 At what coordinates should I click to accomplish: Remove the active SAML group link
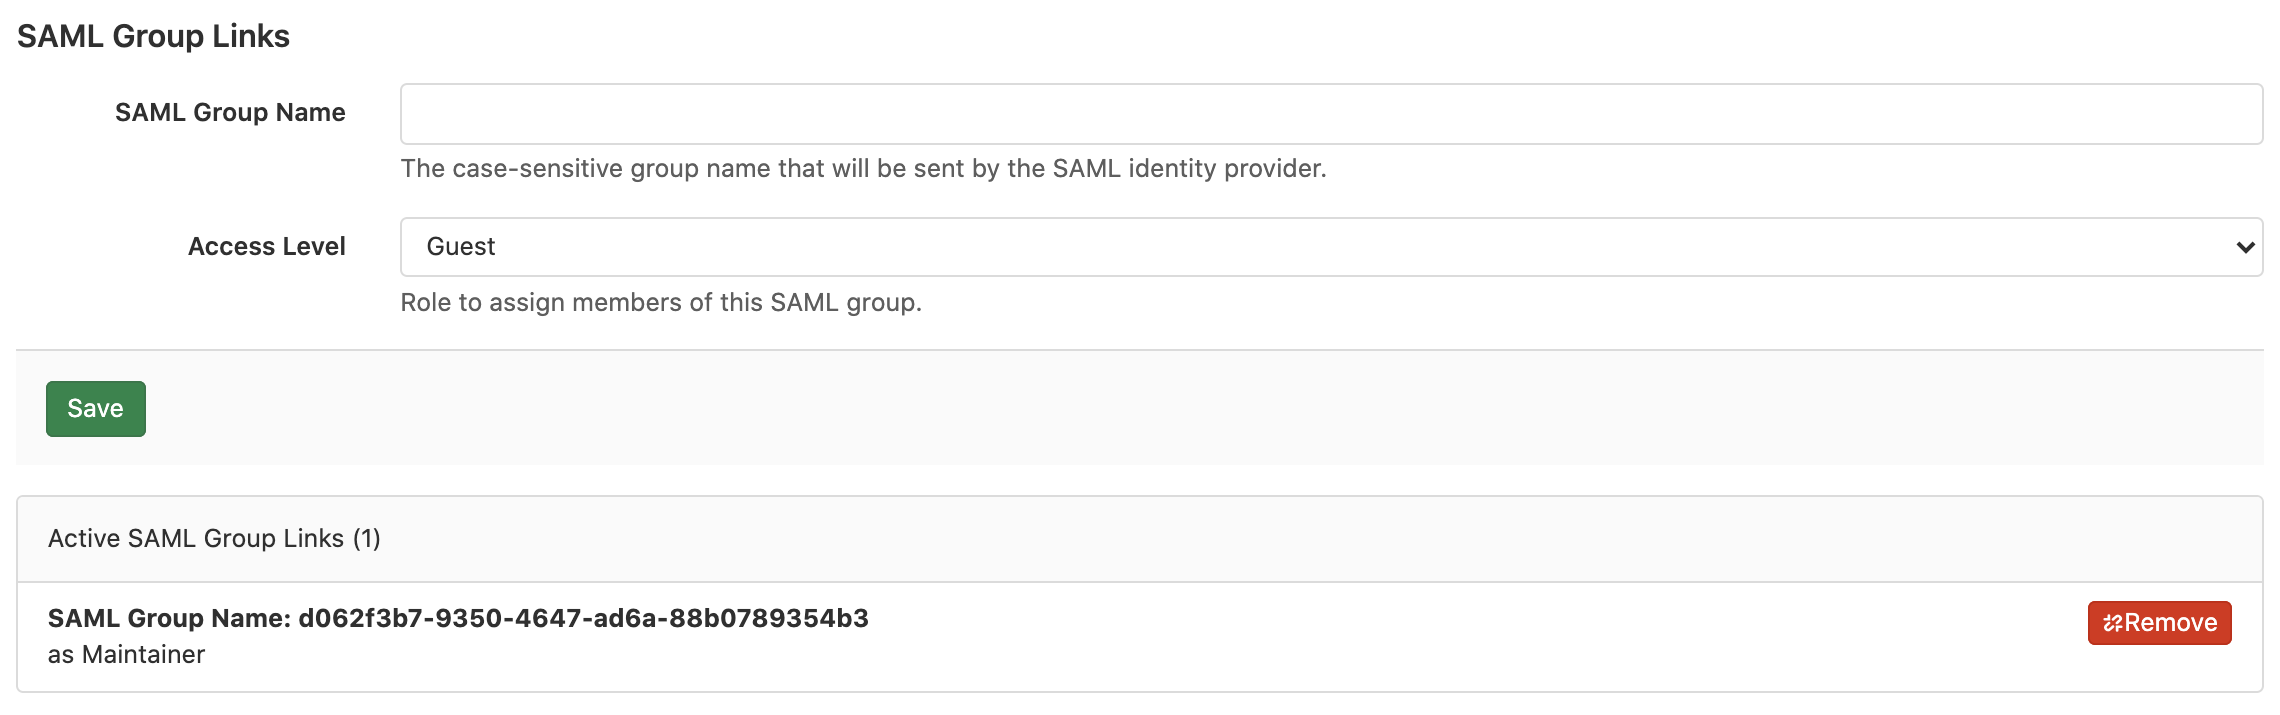[2159, 622]
